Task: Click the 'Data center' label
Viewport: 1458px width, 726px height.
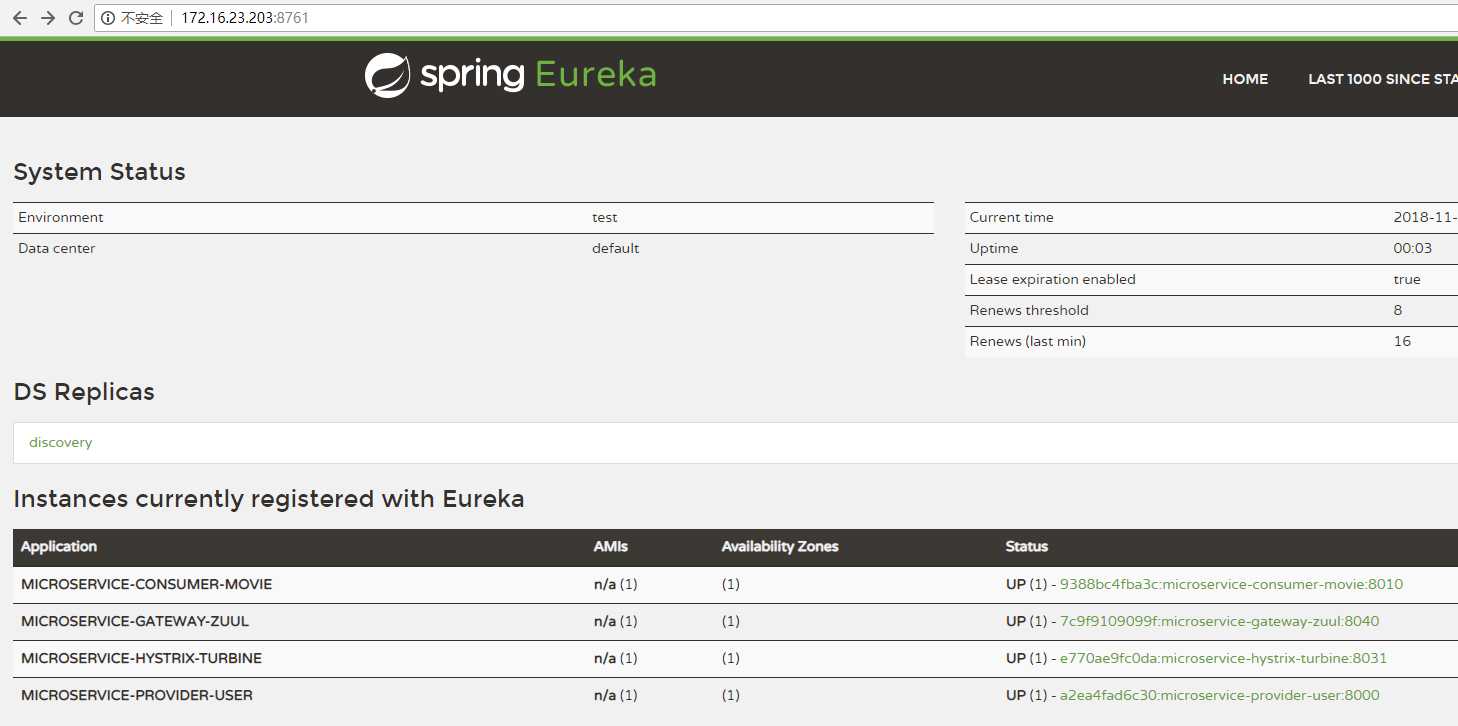Action: click(56, 248)
